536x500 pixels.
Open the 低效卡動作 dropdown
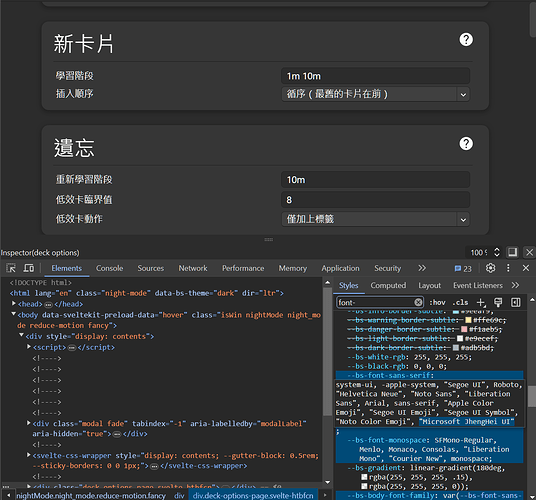coord(375,219)
